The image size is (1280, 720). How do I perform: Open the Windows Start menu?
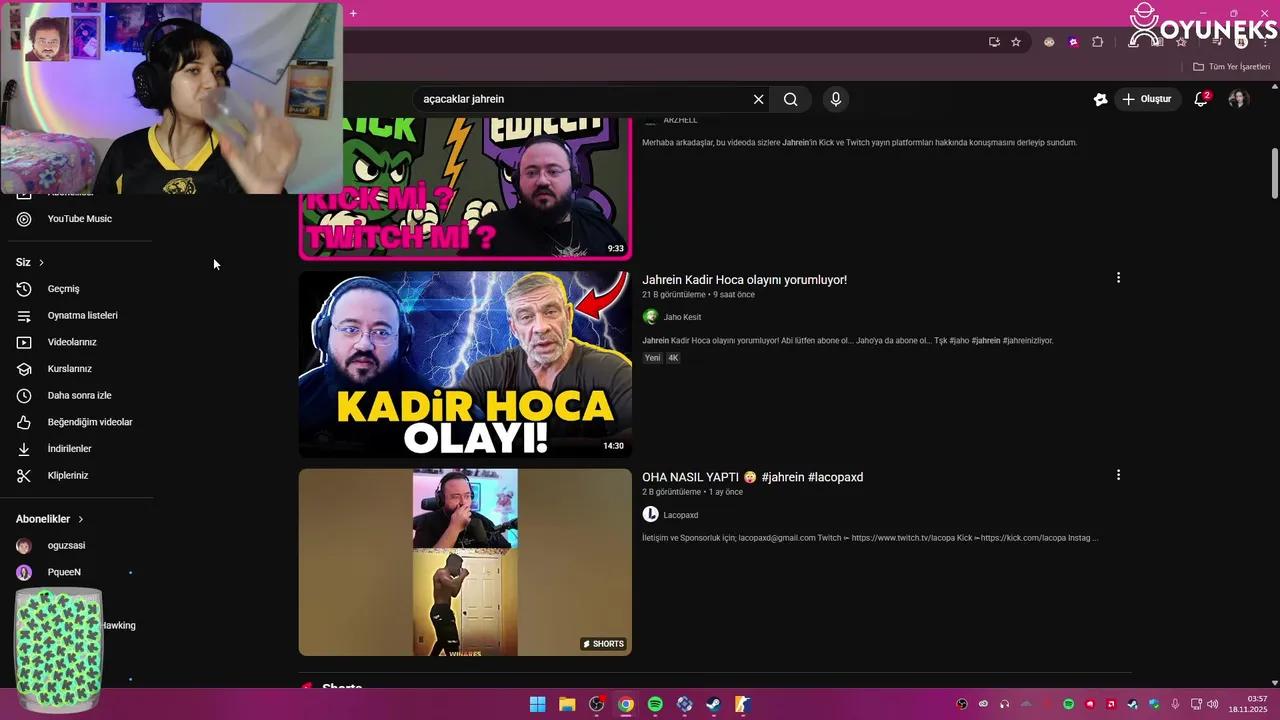pyautogui.click(x=538, y=704)
